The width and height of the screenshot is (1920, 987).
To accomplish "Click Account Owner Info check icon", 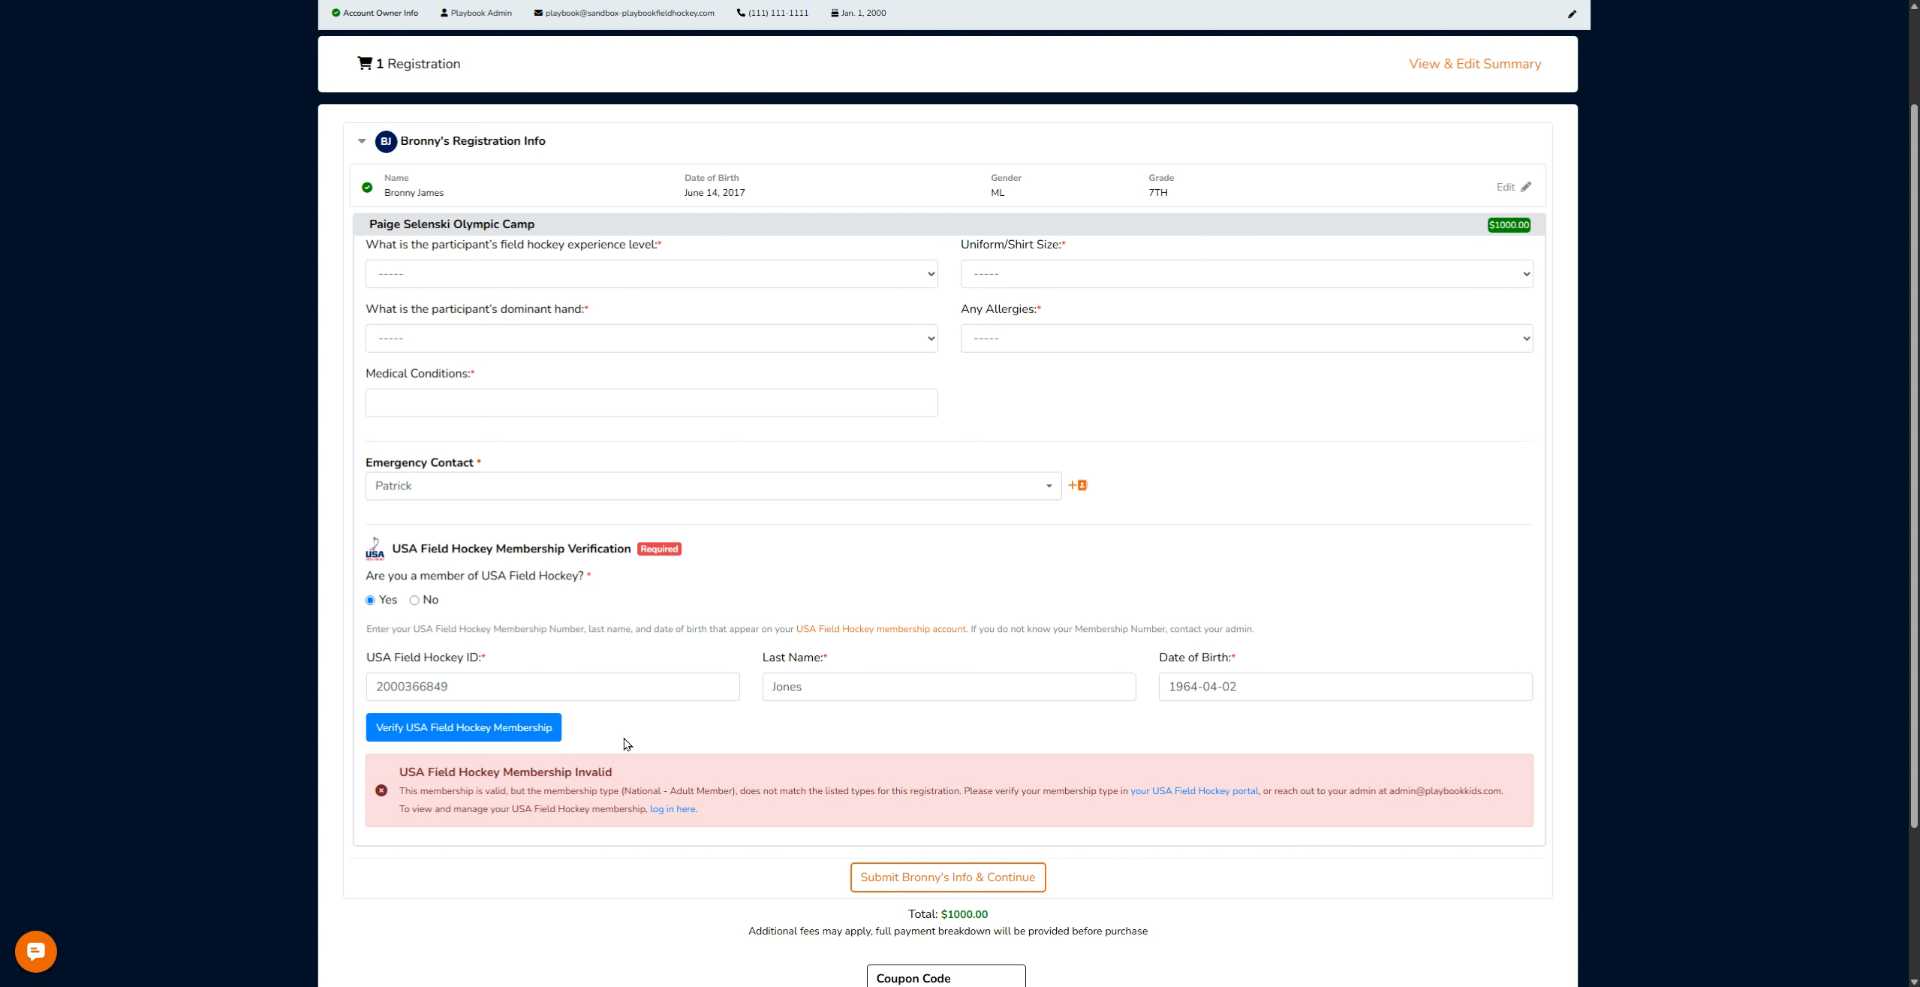I will click(x=336, y=13).
